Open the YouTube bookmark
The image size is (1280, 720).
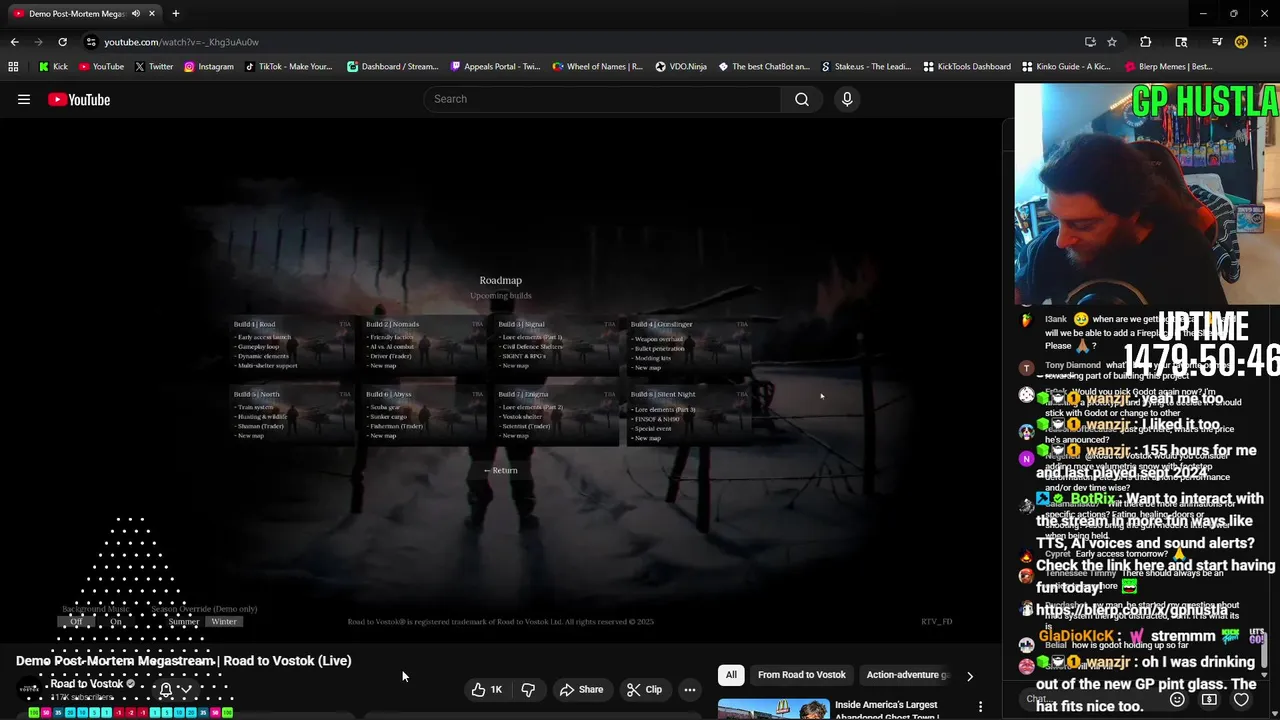point(101,67)
